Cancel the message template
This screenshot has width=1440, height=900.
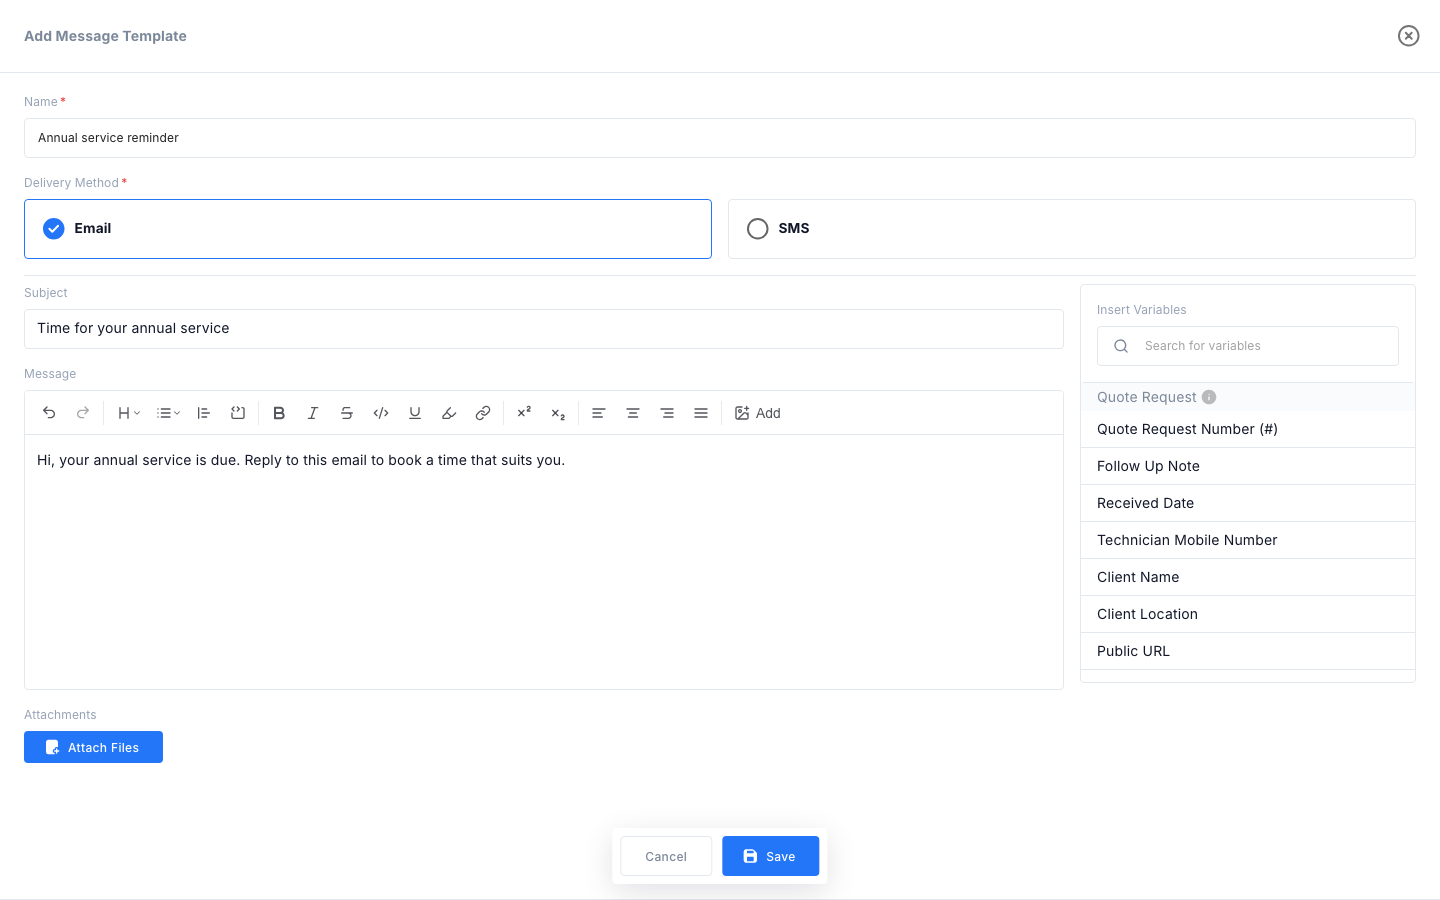click(x=666, y=856)
